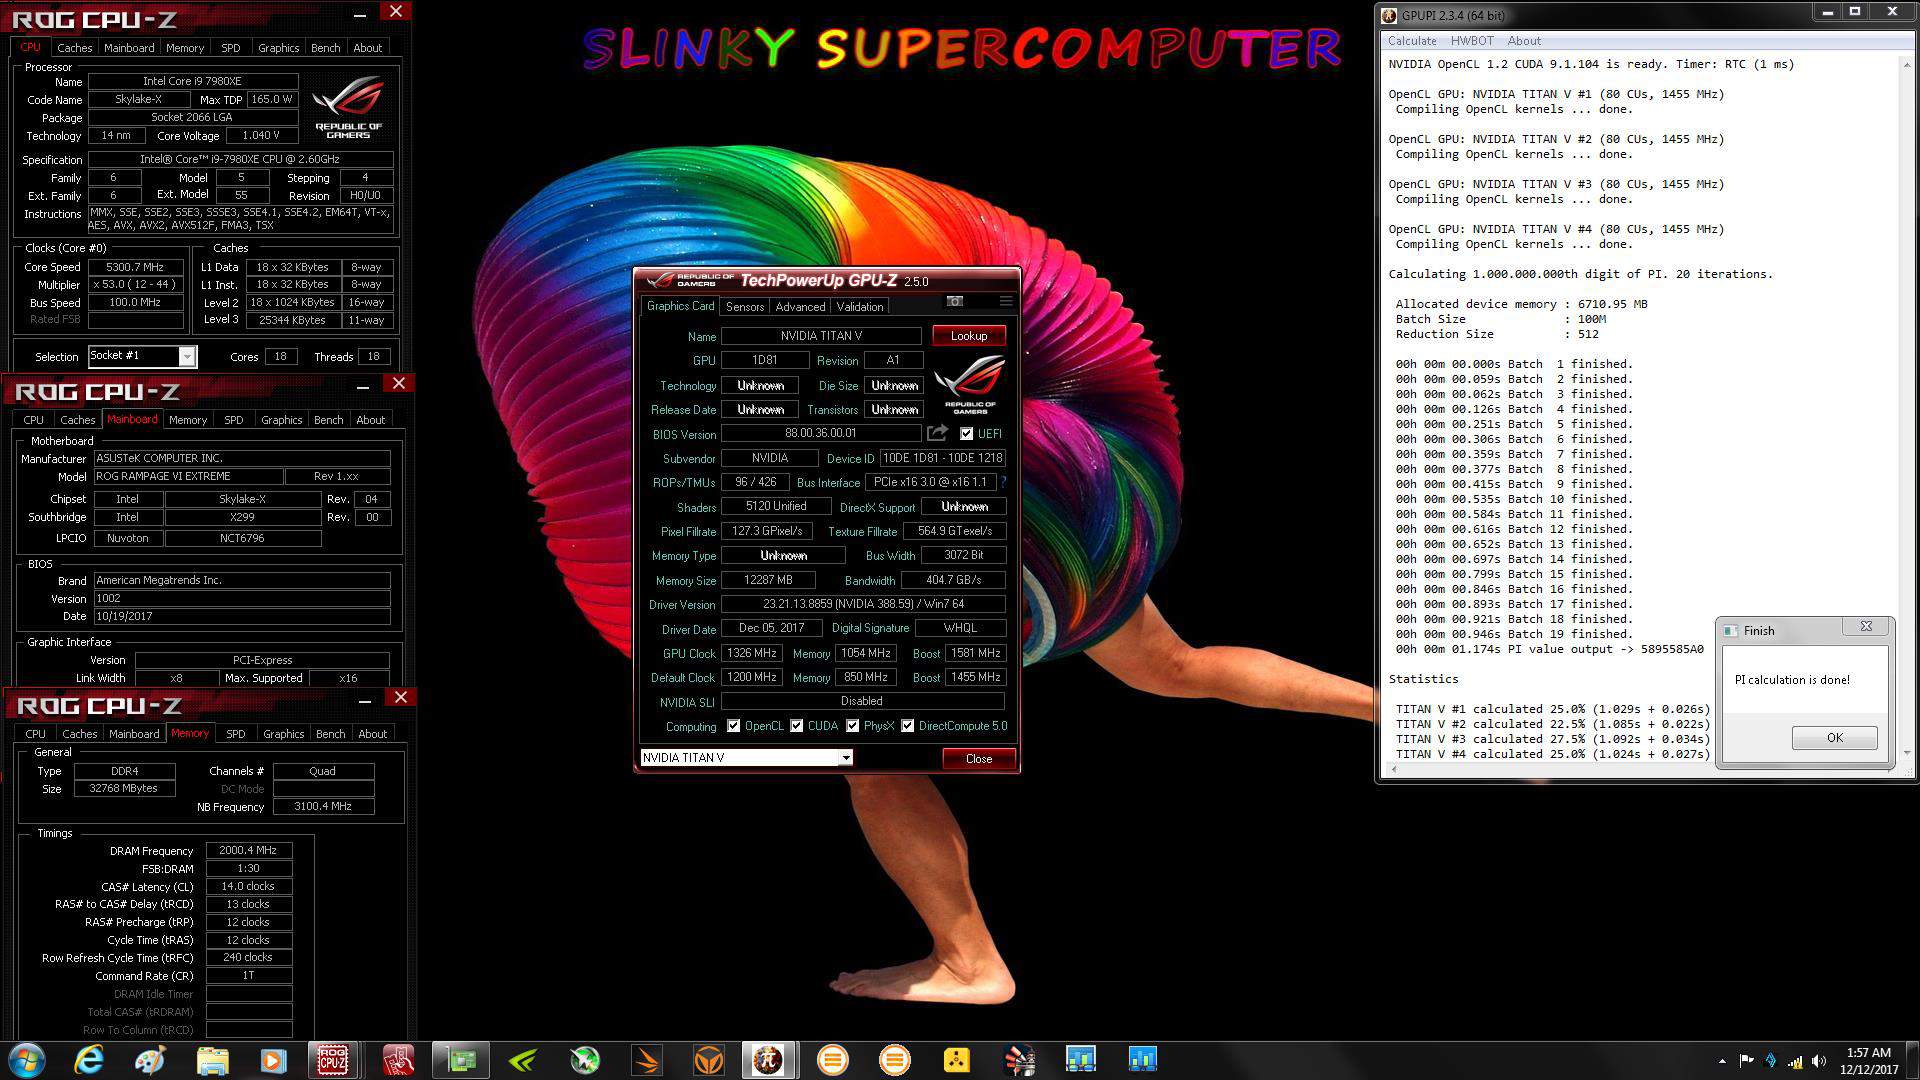The image size is (1920, 1080).
Task: Open SPD tab in CPU-Z Mainboard window
Action: 233,420
